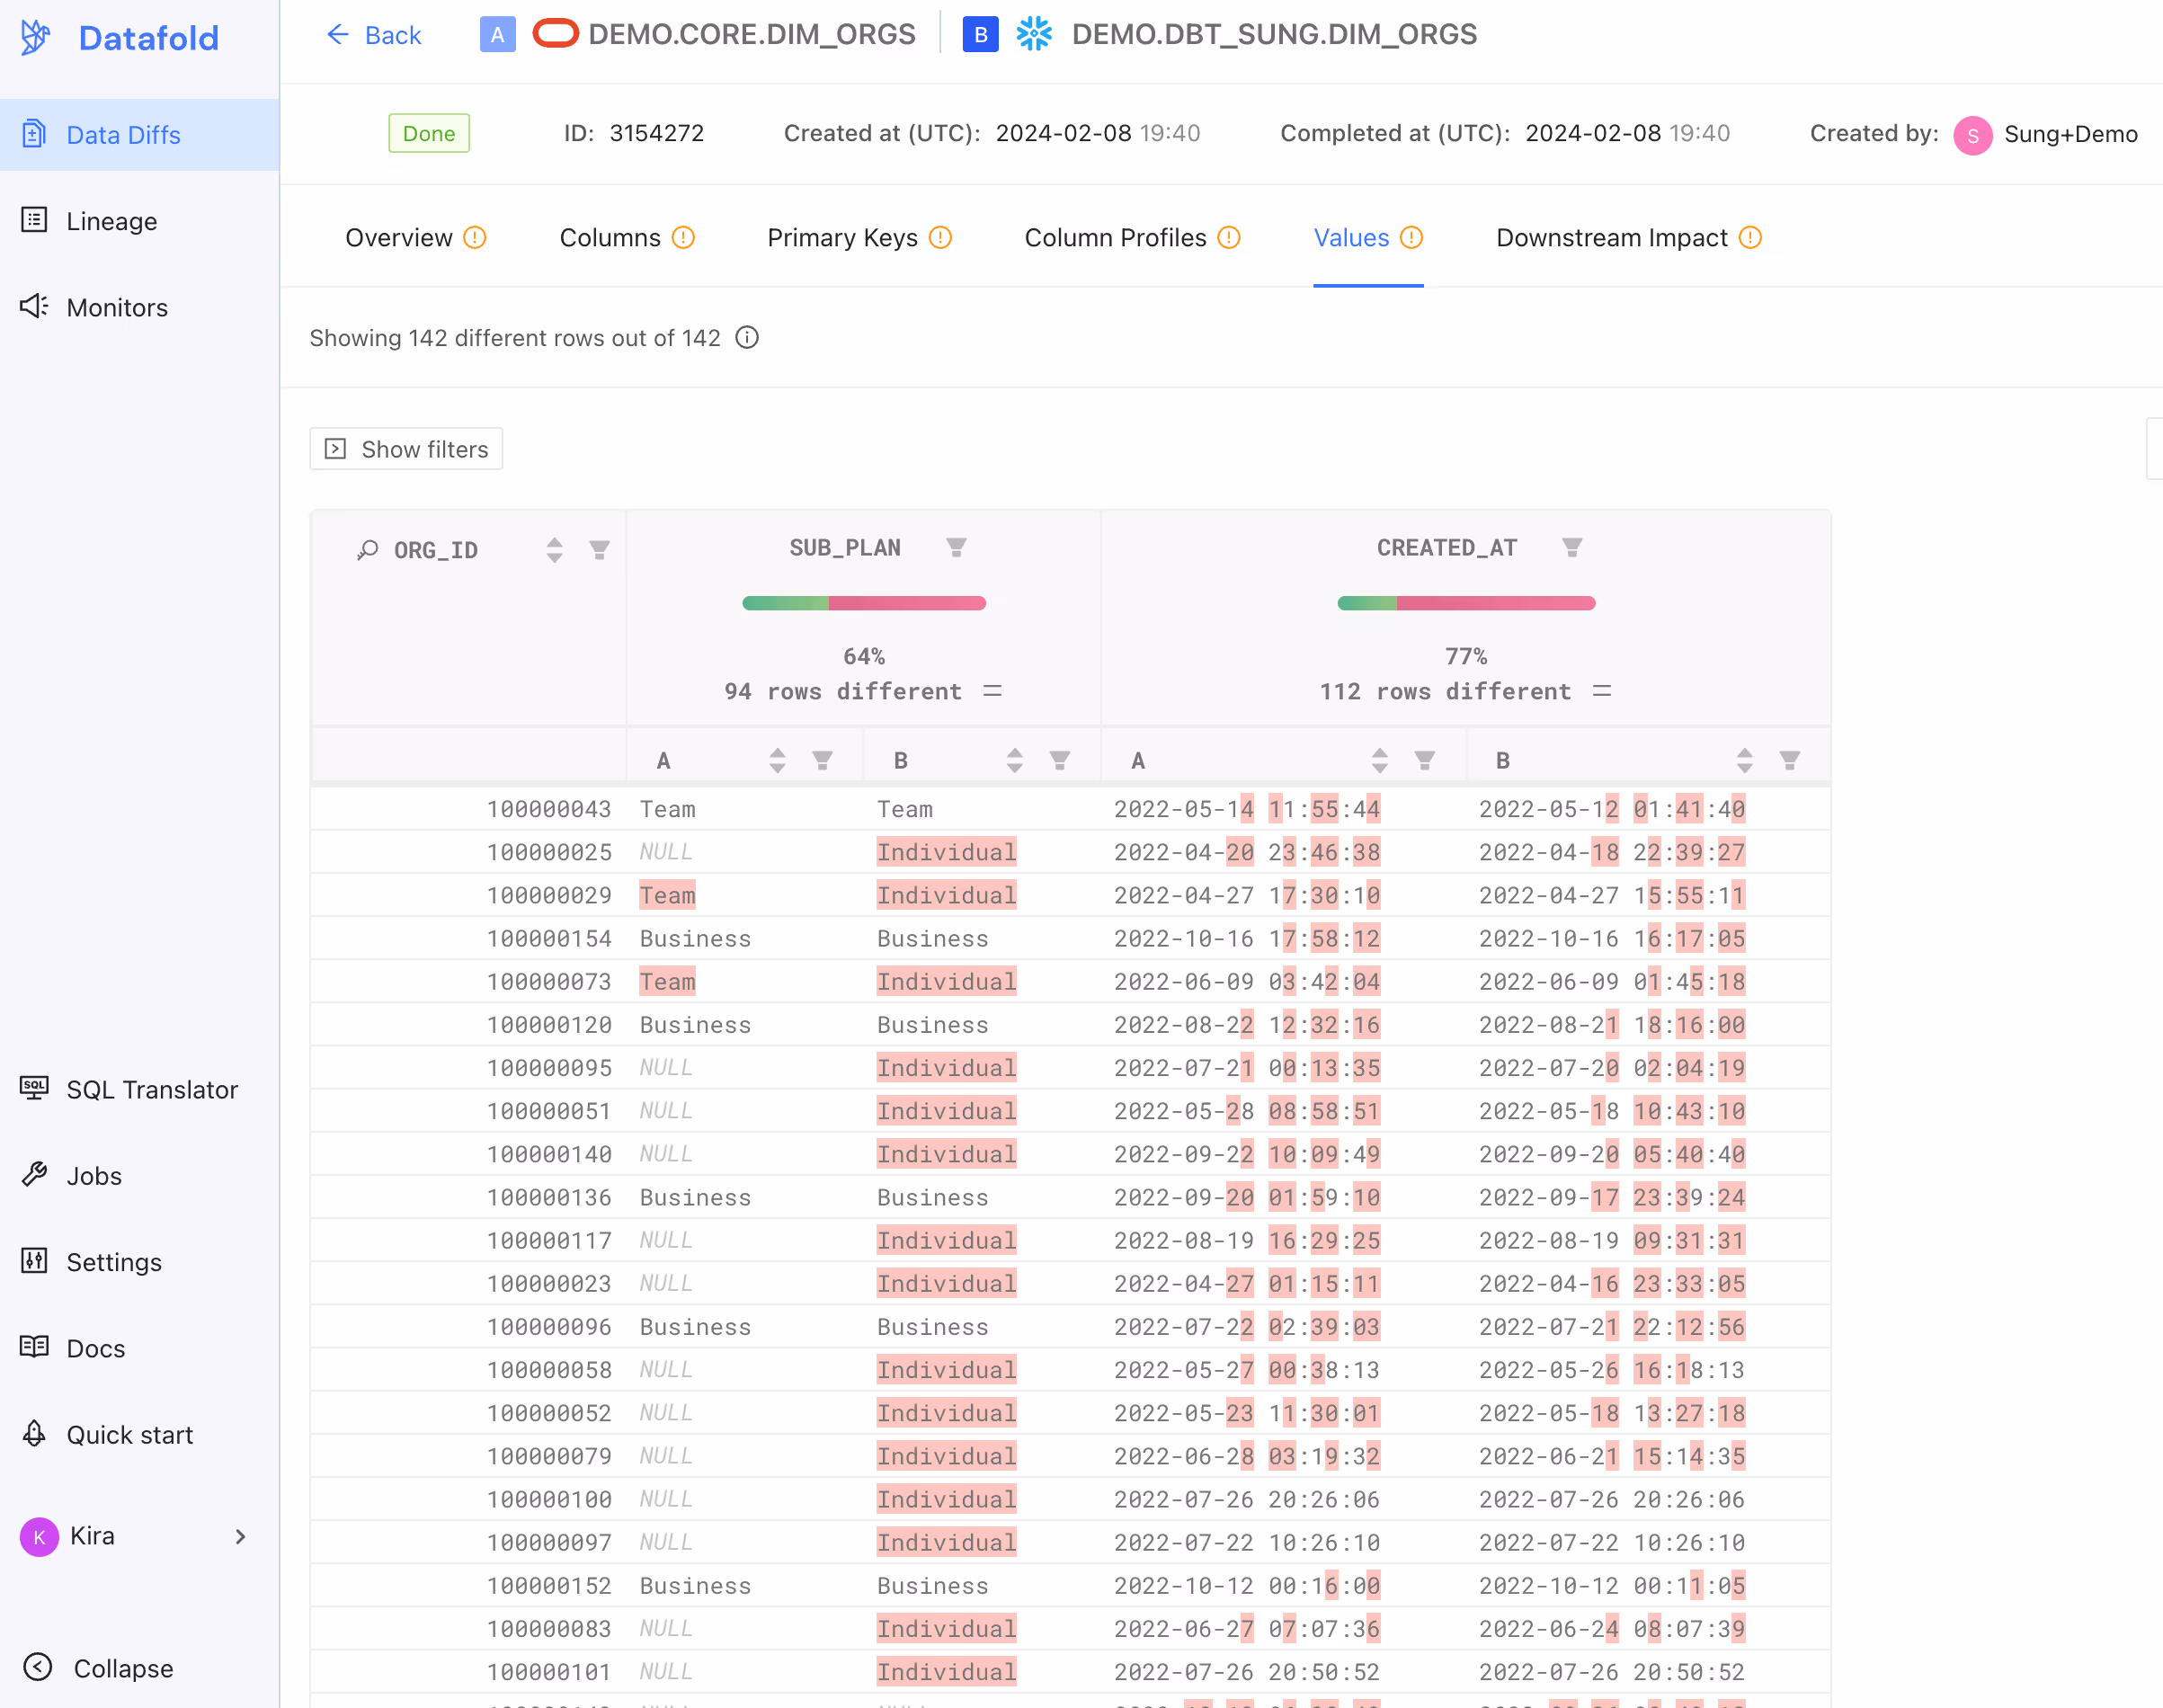The height and width of the screenshot is (1708, 2163).
Task: Sort the ORG_ID column
Action: (554, 550)
